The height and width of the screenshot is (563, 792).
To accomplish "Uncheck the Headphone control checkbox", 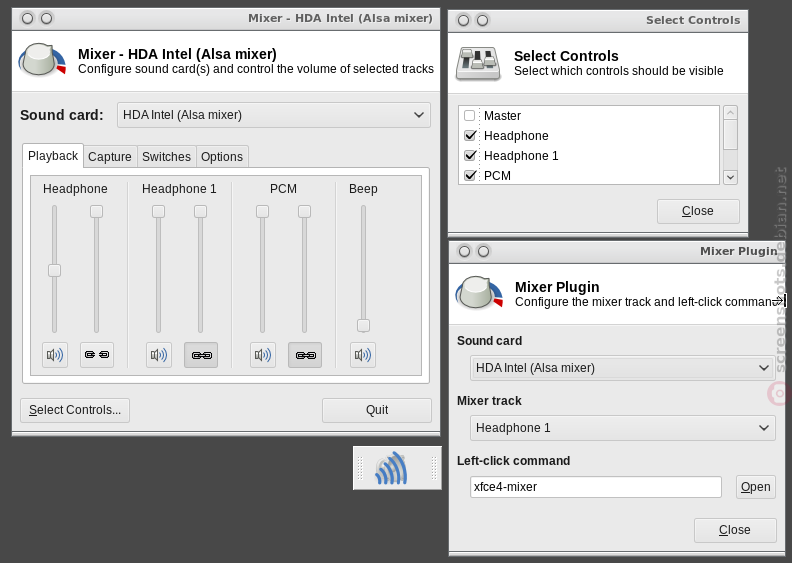I will point(470,135).
